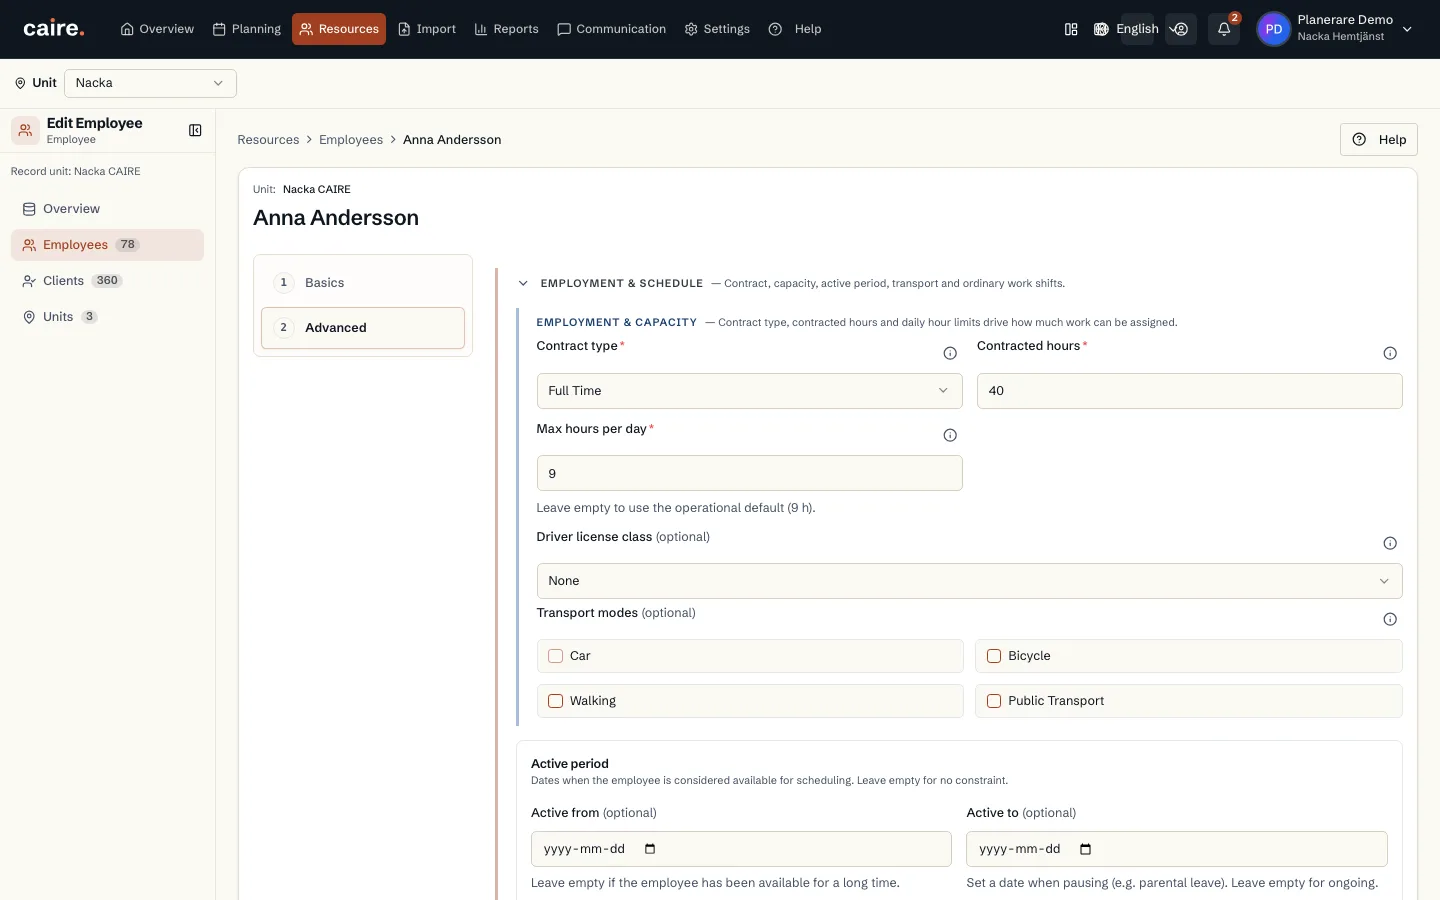Screen dimensions: 1440x900
Task: Show info tooltip for Max hours per day
Action: 950,435
